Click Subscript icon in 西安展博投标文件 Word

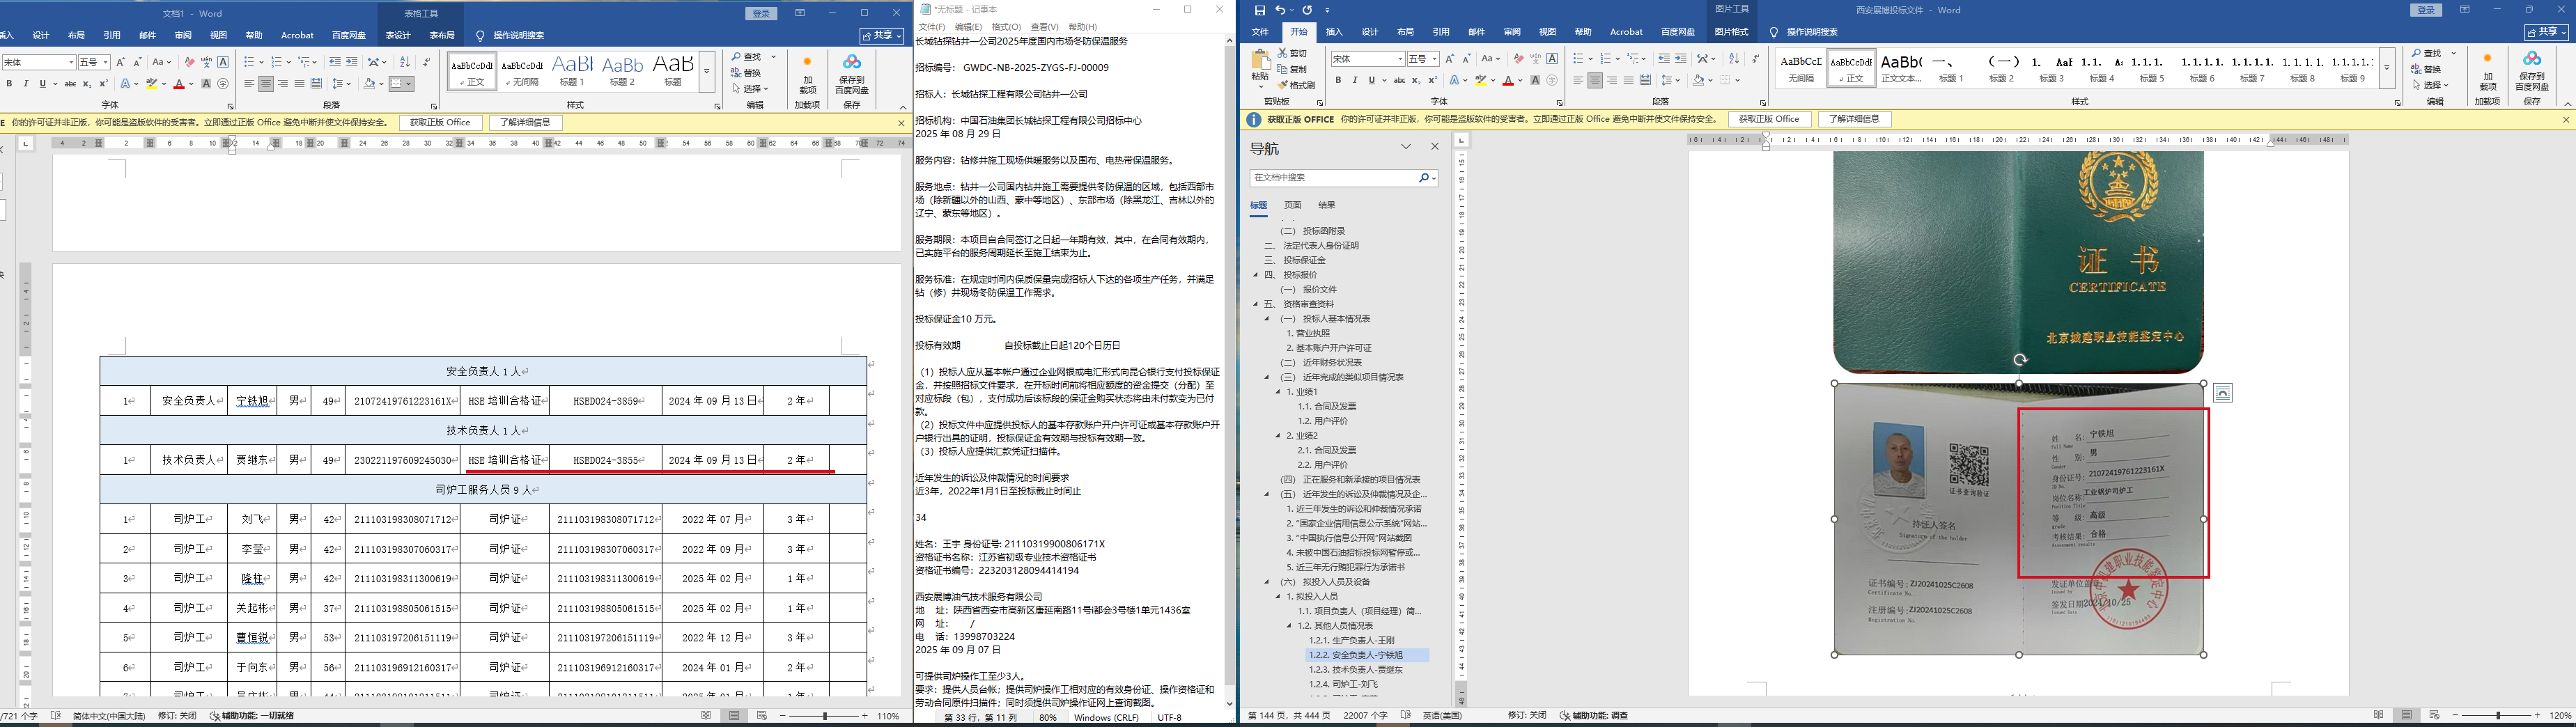(x=1415, y=80)
